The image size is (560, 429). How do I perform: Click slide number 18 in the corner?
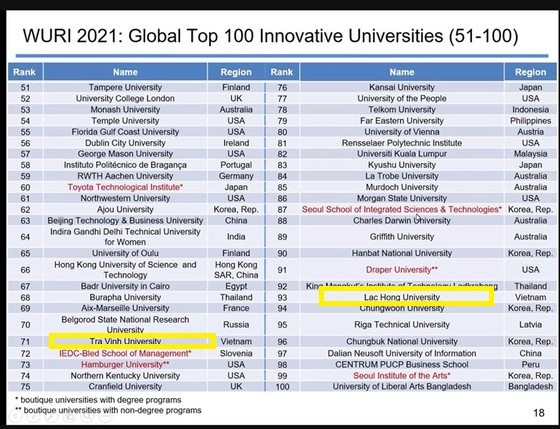(539, 413)
